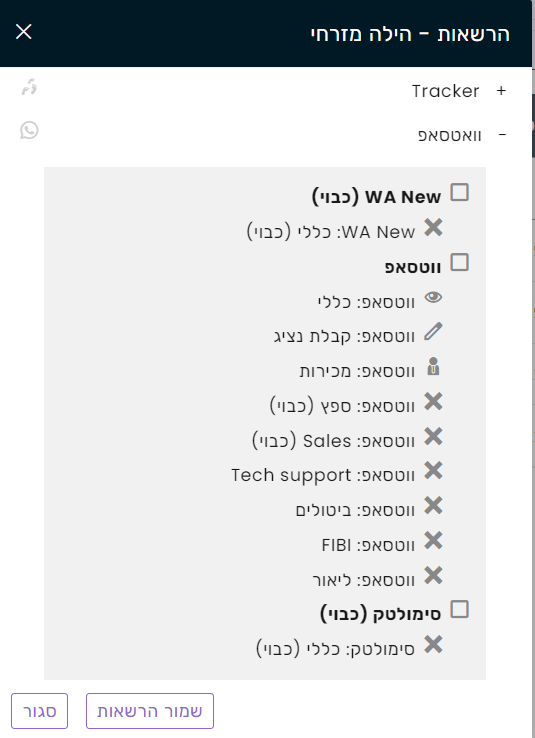Check the סימולטק (כבוי) checkbox
This screenshot has height=738, width=535.
(459, 609)
